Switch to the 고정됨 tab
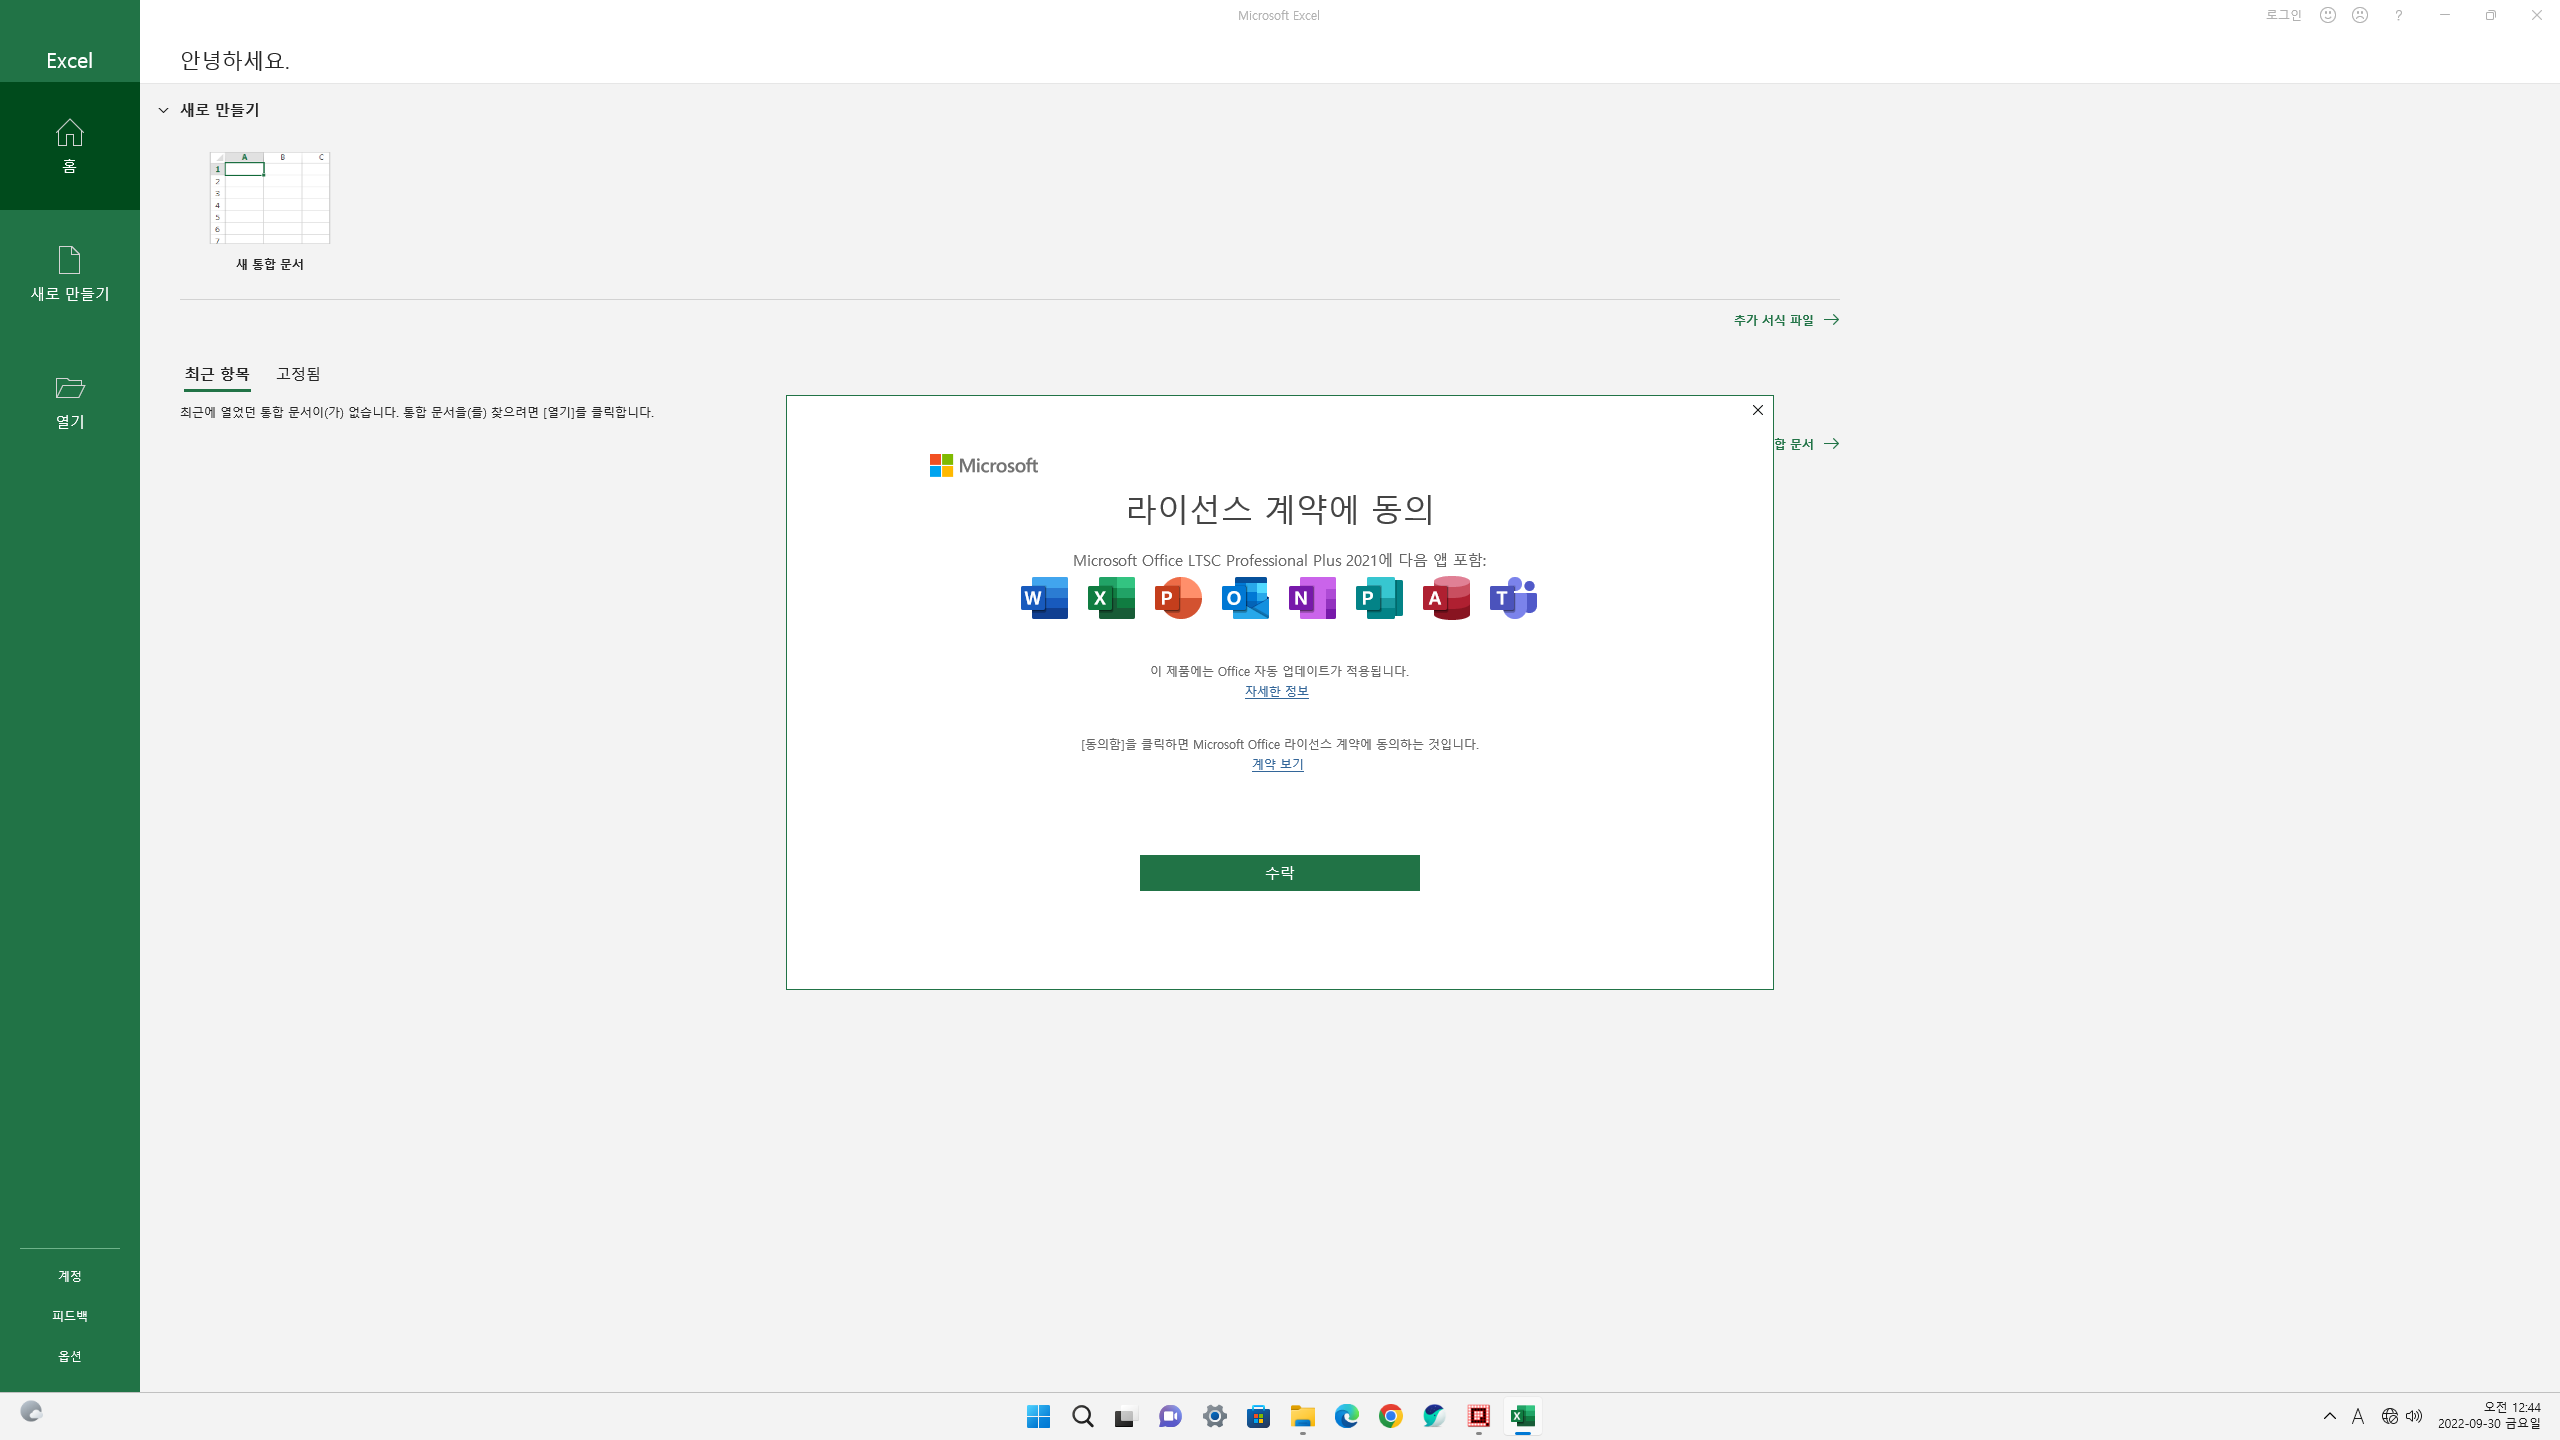2560x1440 pixels. pyautogui.click(x=298, y=374)
